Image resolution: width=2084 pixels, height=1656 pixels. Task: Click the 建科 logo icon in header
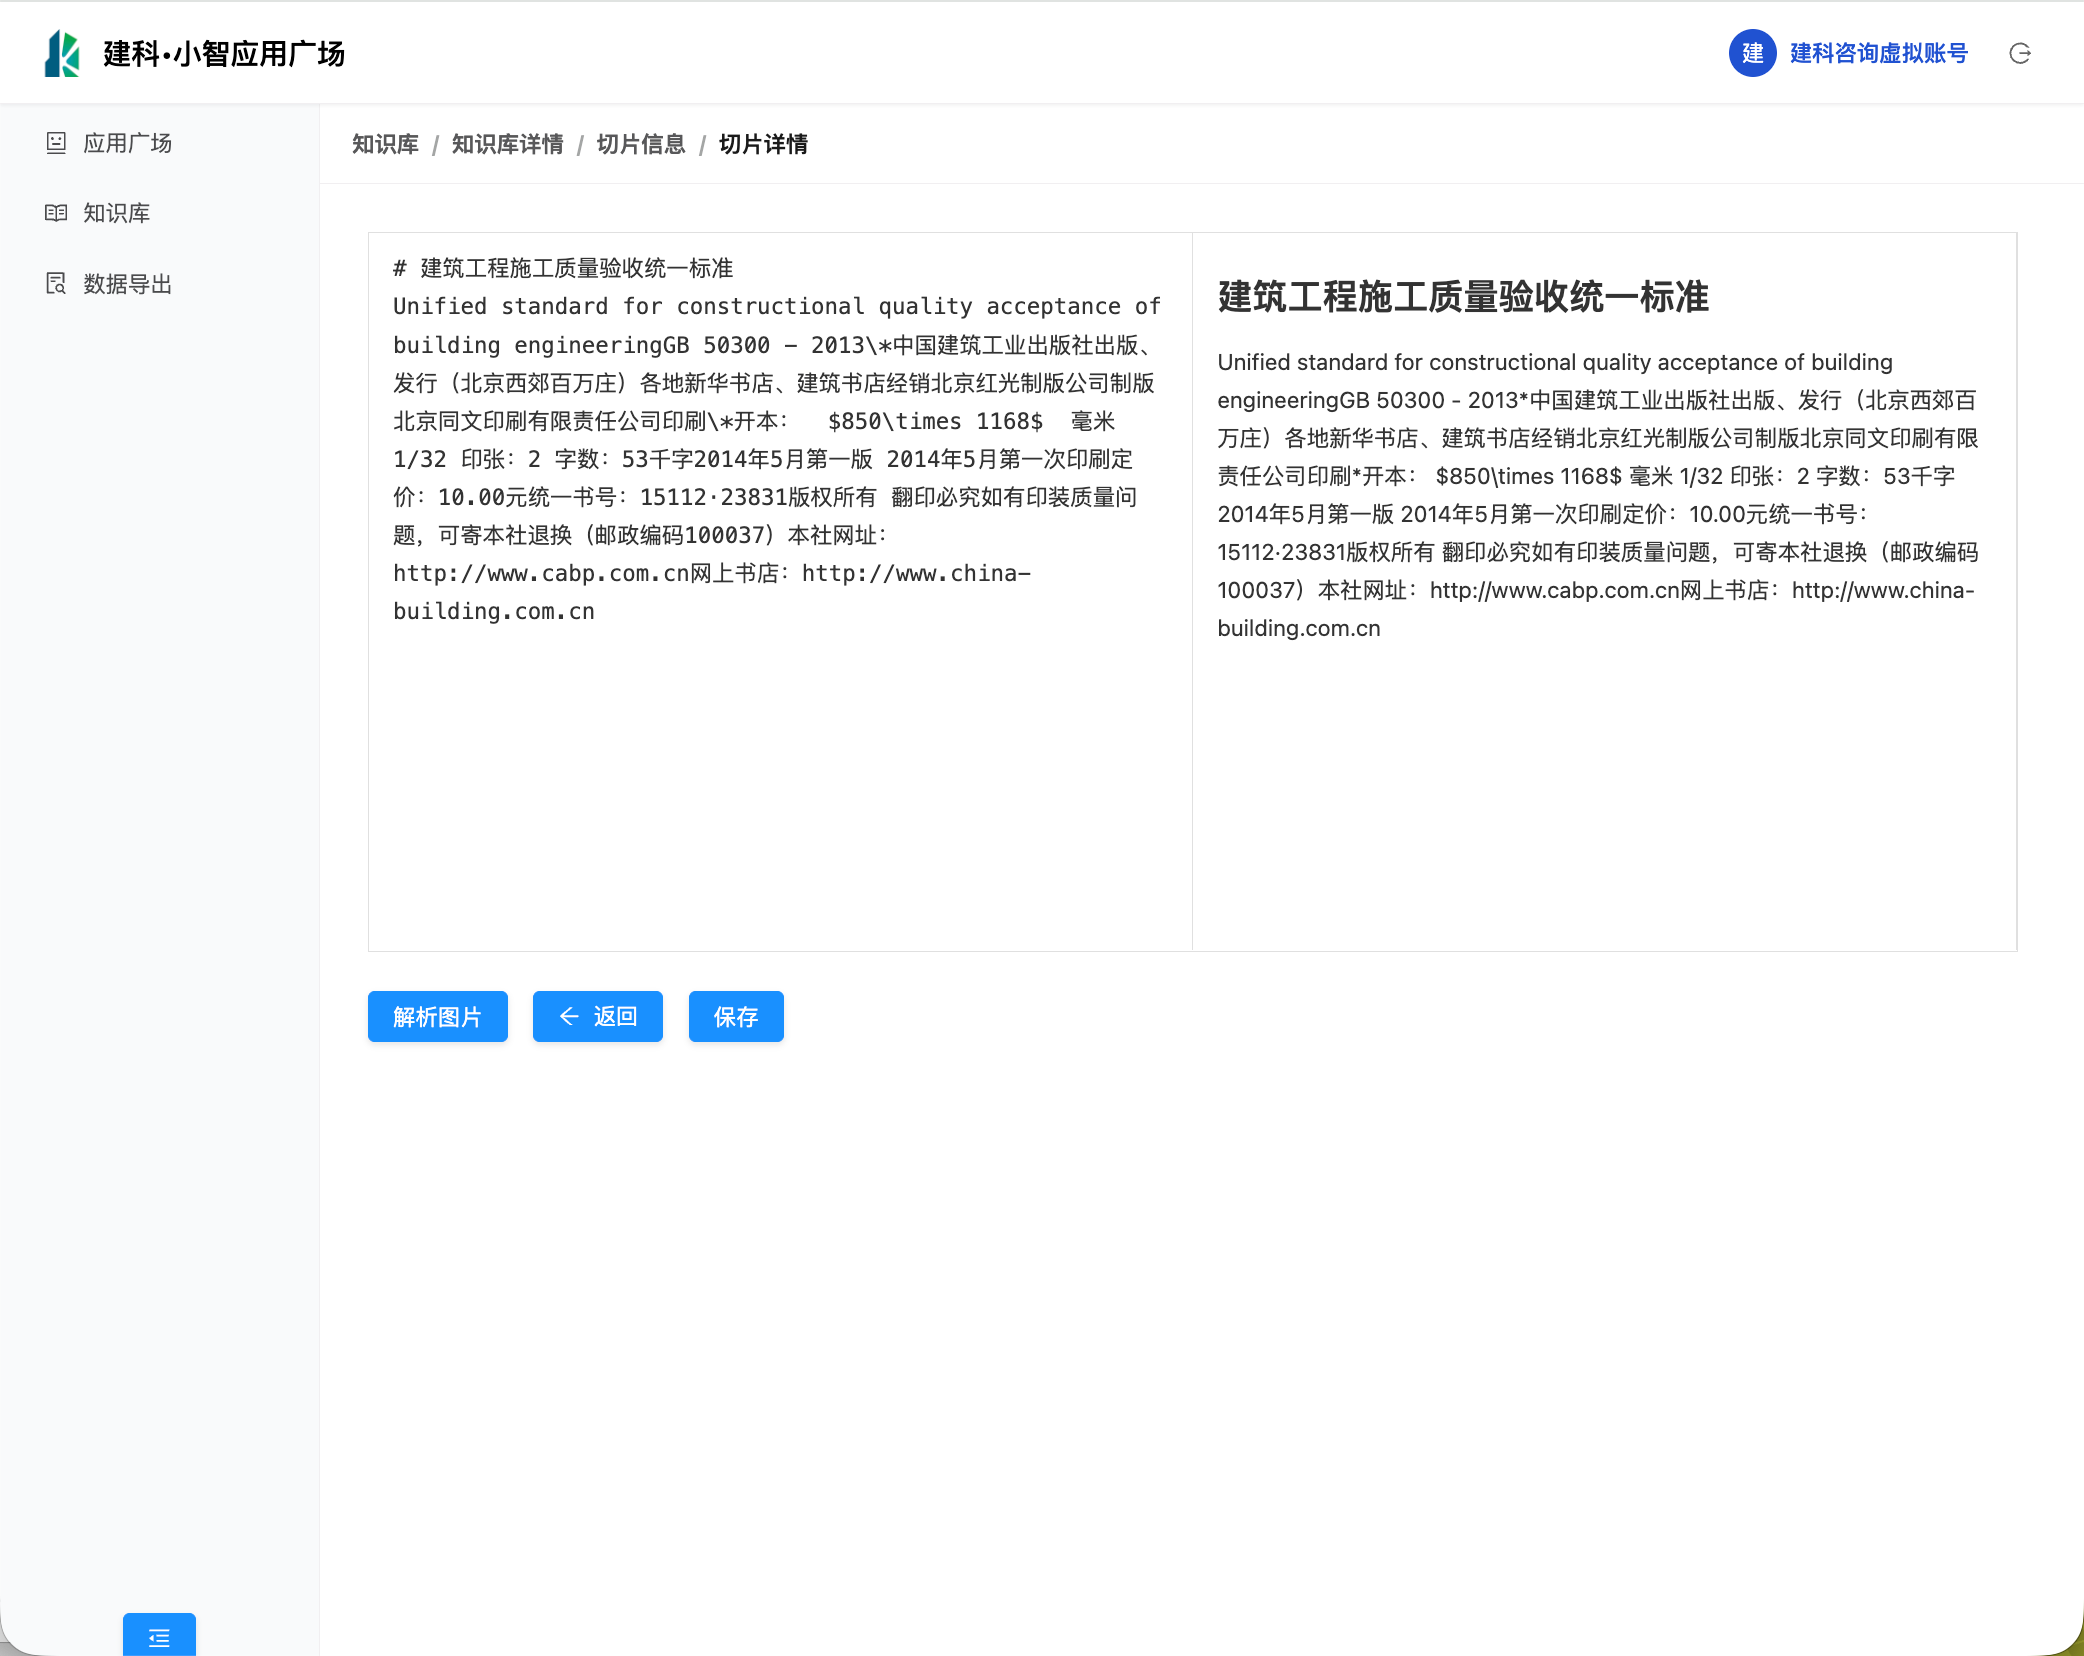pos(62,53)
